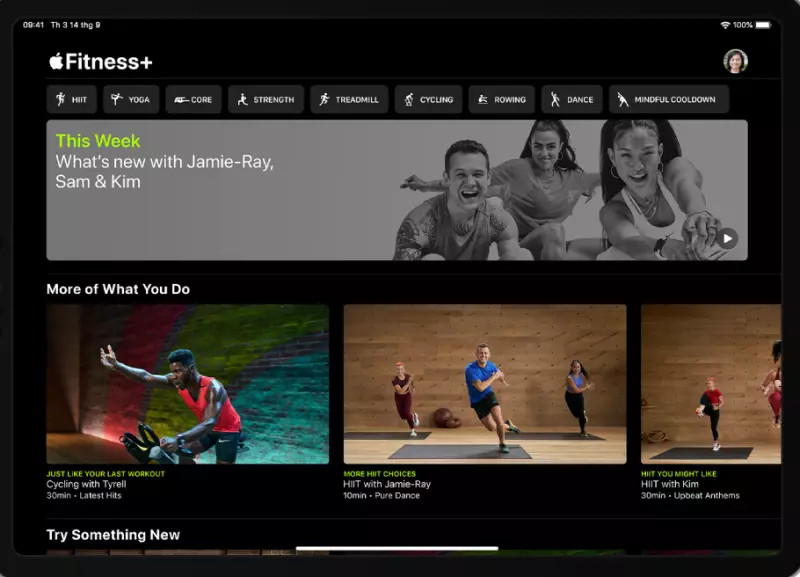Filter workouts by Yoga label
Viewport: 800px width, 577px height.
139,99
